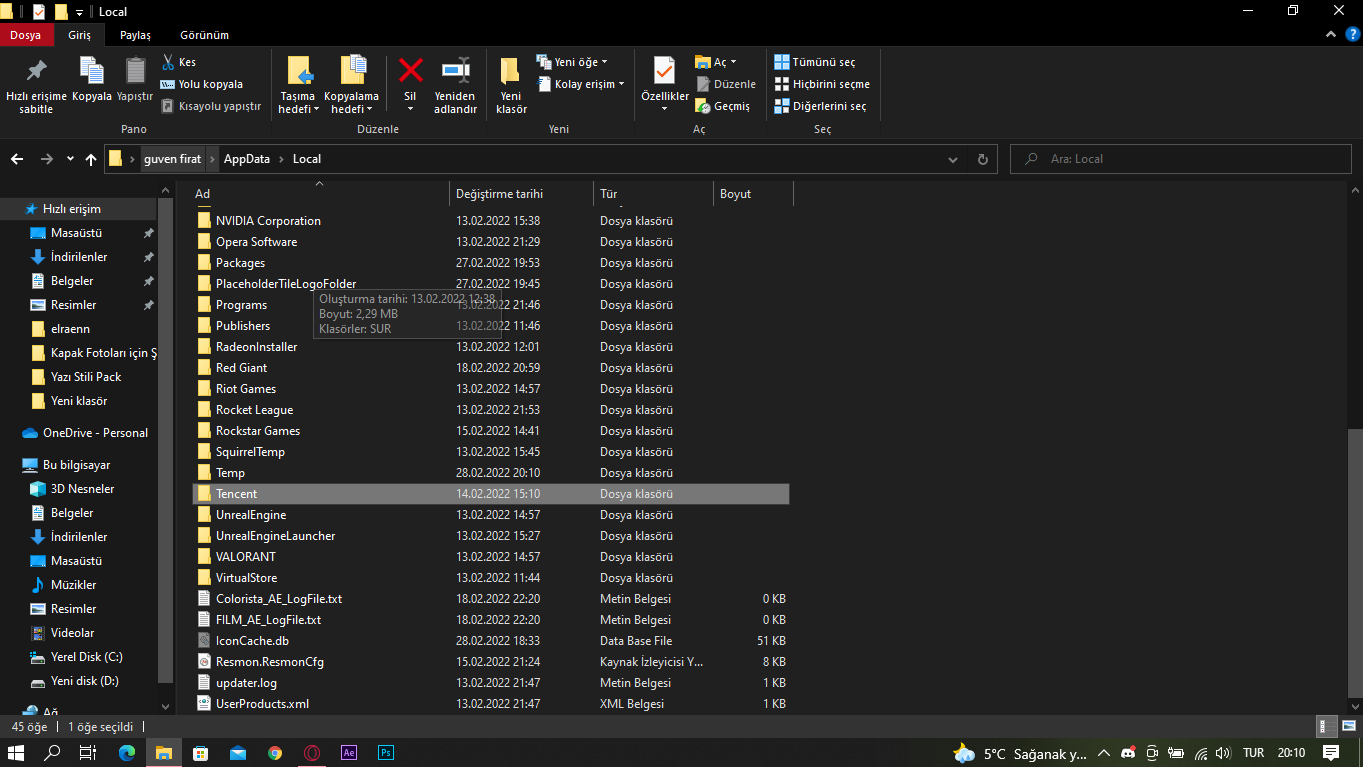Image resolution: width=1363 pixels, height=767 pixels.
Task: Expand the Aç dropdown in ribbon
Action: click(x=717, y=62)
